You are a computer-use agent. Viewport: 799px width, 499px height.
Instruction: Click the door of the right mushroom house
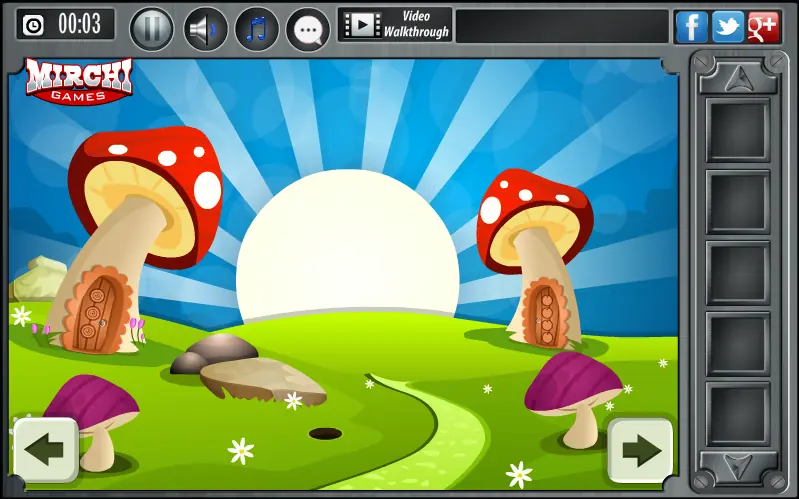(x=545, y=314)
